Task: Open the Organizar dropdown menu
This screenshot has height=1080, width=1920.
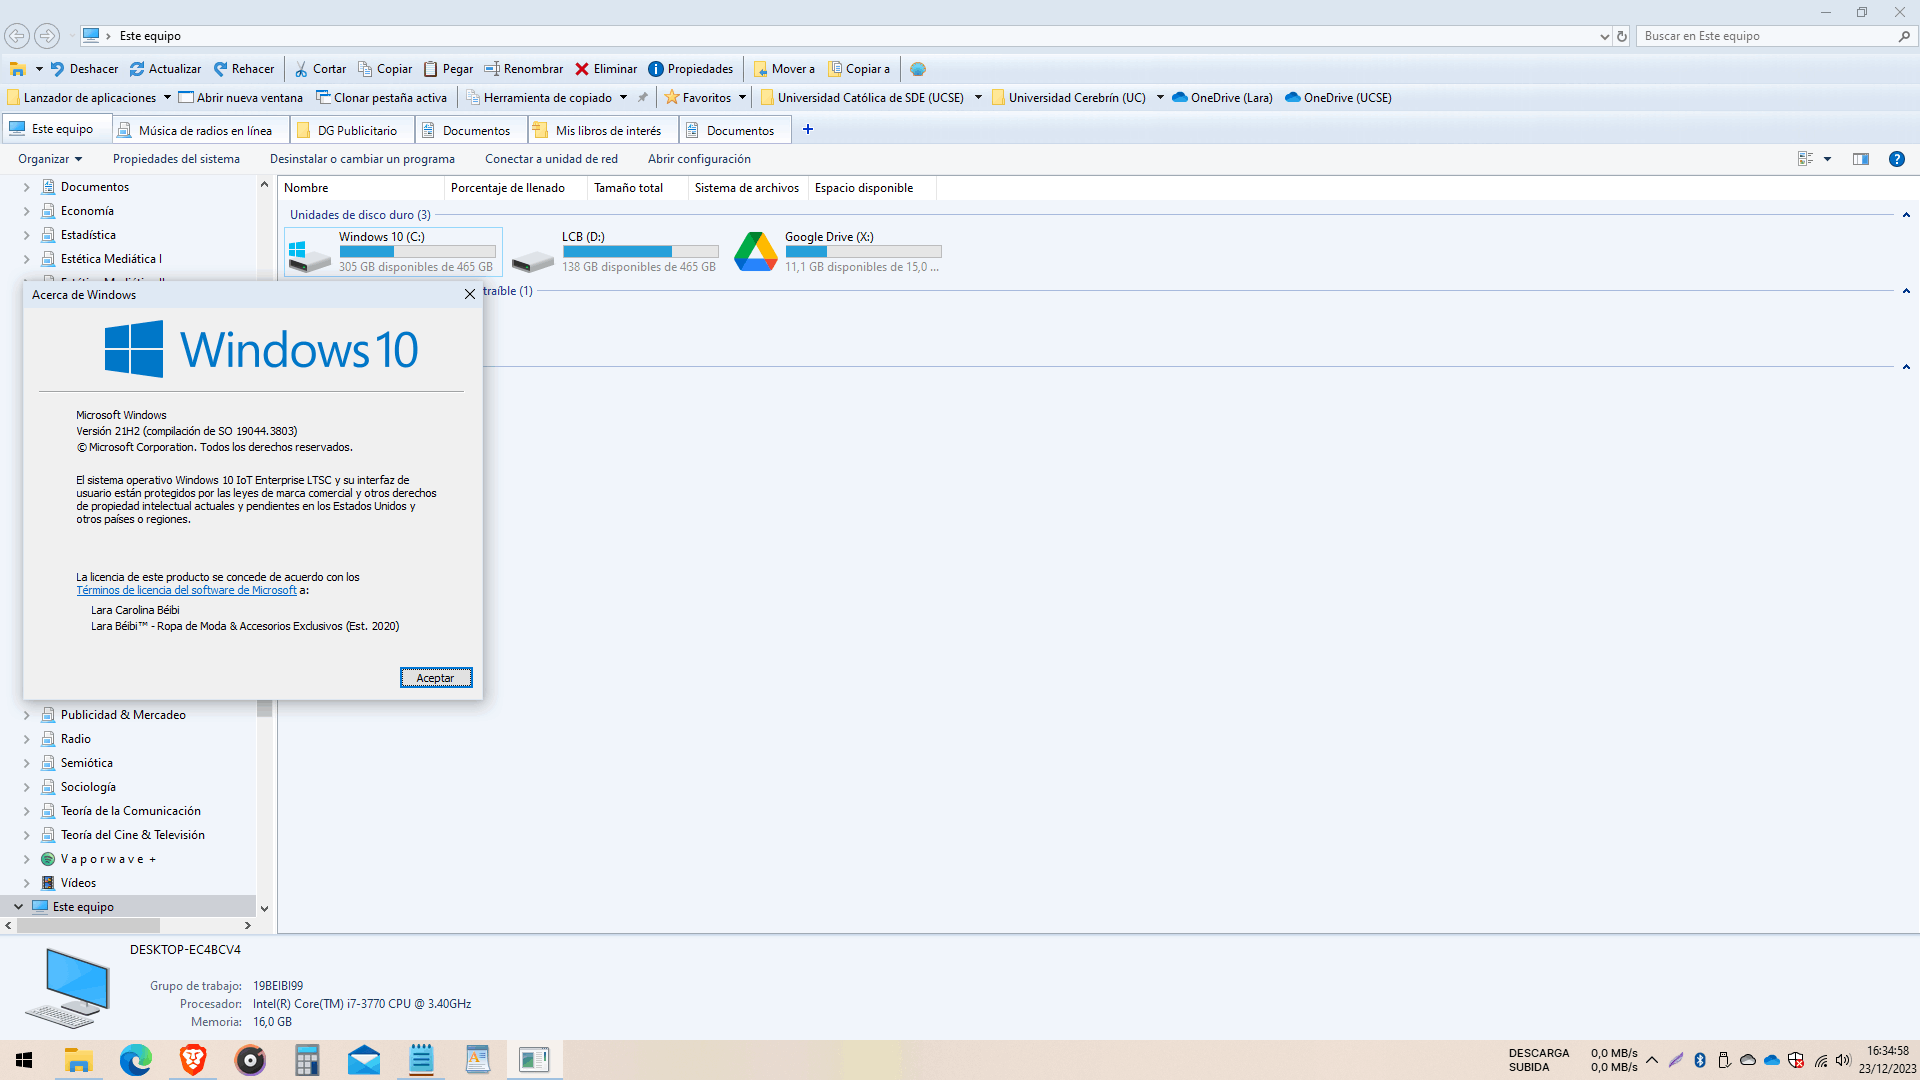Action: click(50, 159)
